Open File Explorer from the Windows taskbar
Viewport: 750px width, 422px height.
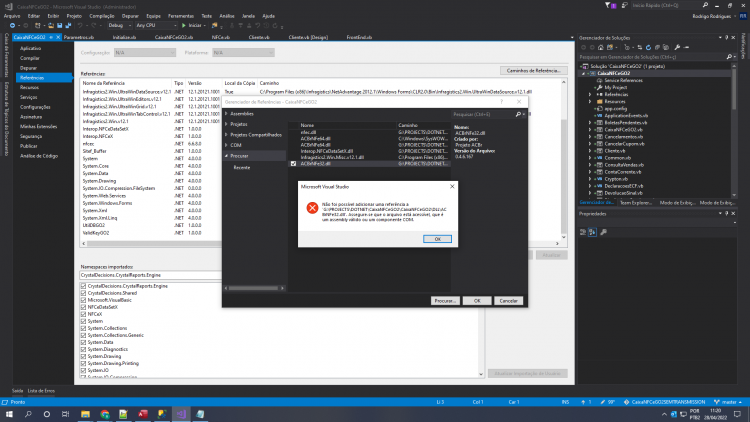pyautogui.click(x=85, y=414)
